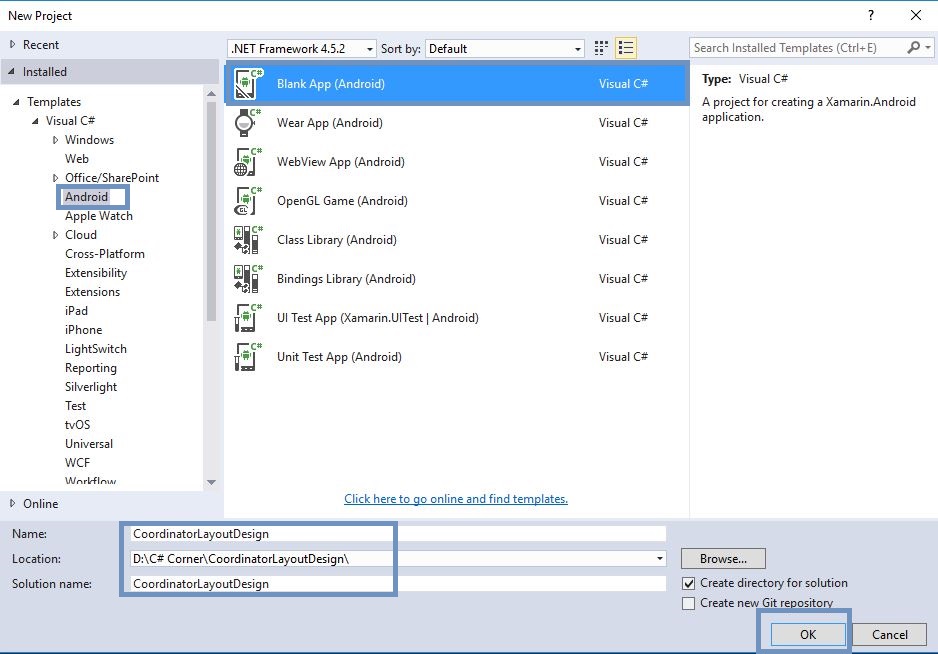Click the template tree scrollbar thumb
The image size is (938, 654).
(211, 211)
